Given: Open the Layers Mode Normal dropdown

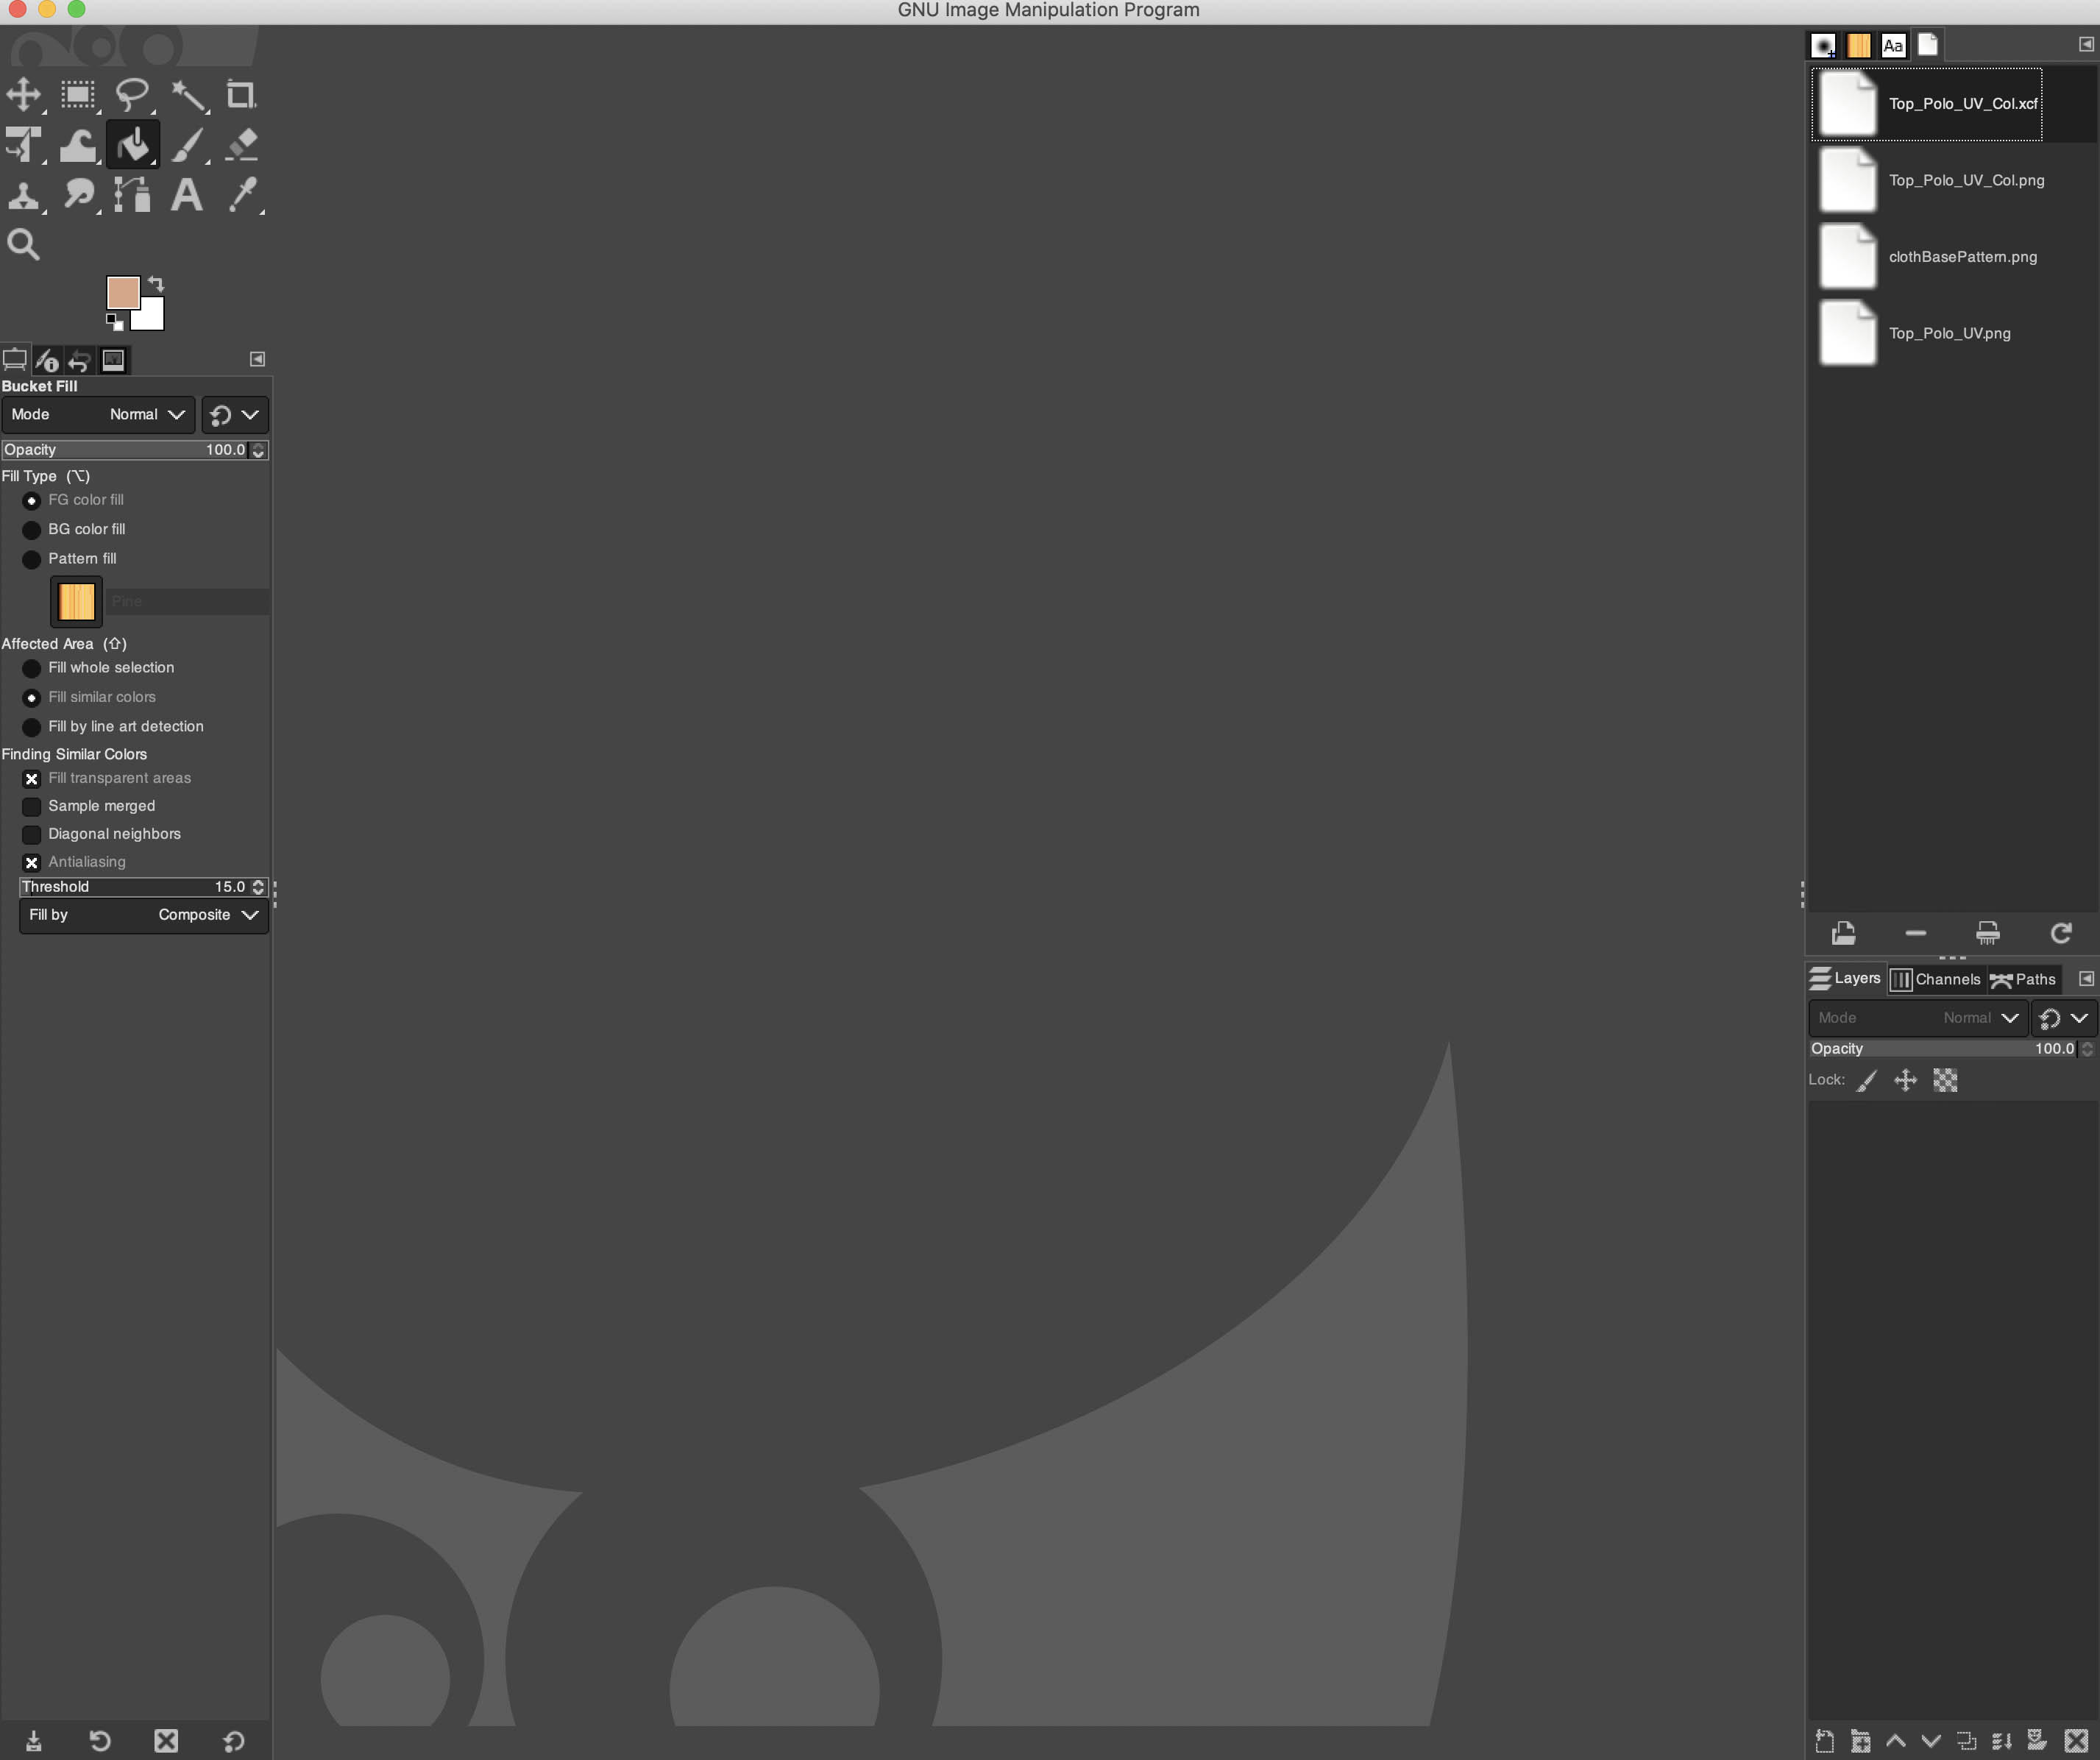Looking at the screenshot, I should (x=1917, y=1018).
